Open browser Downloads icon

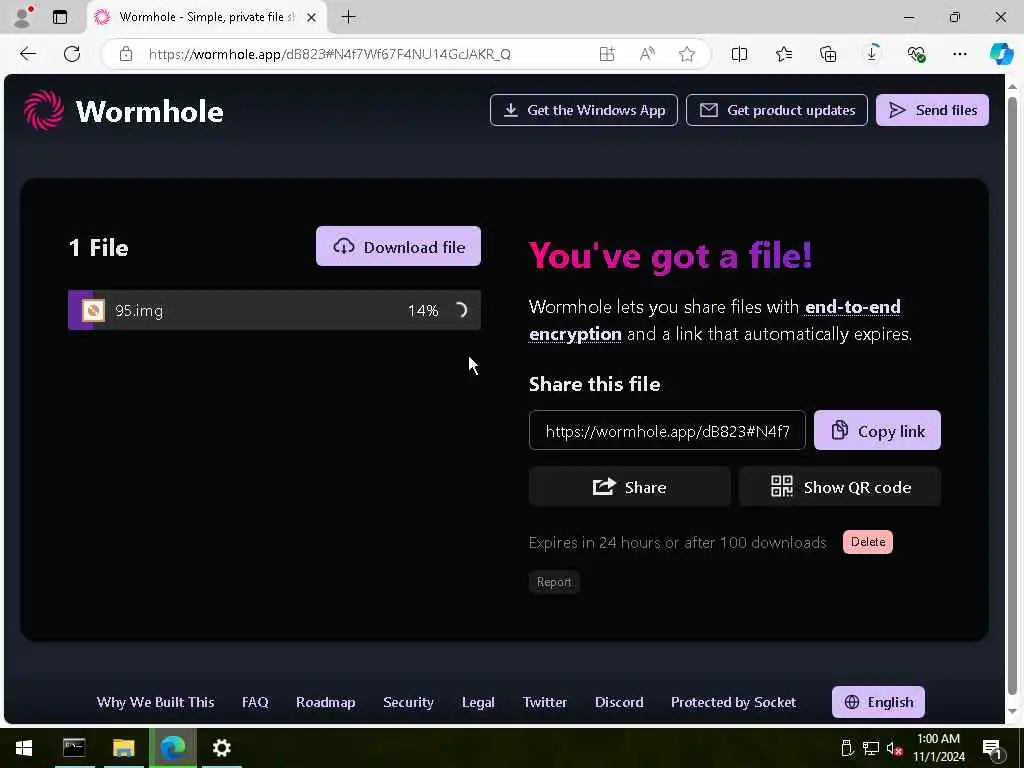(x=872, y=54)
